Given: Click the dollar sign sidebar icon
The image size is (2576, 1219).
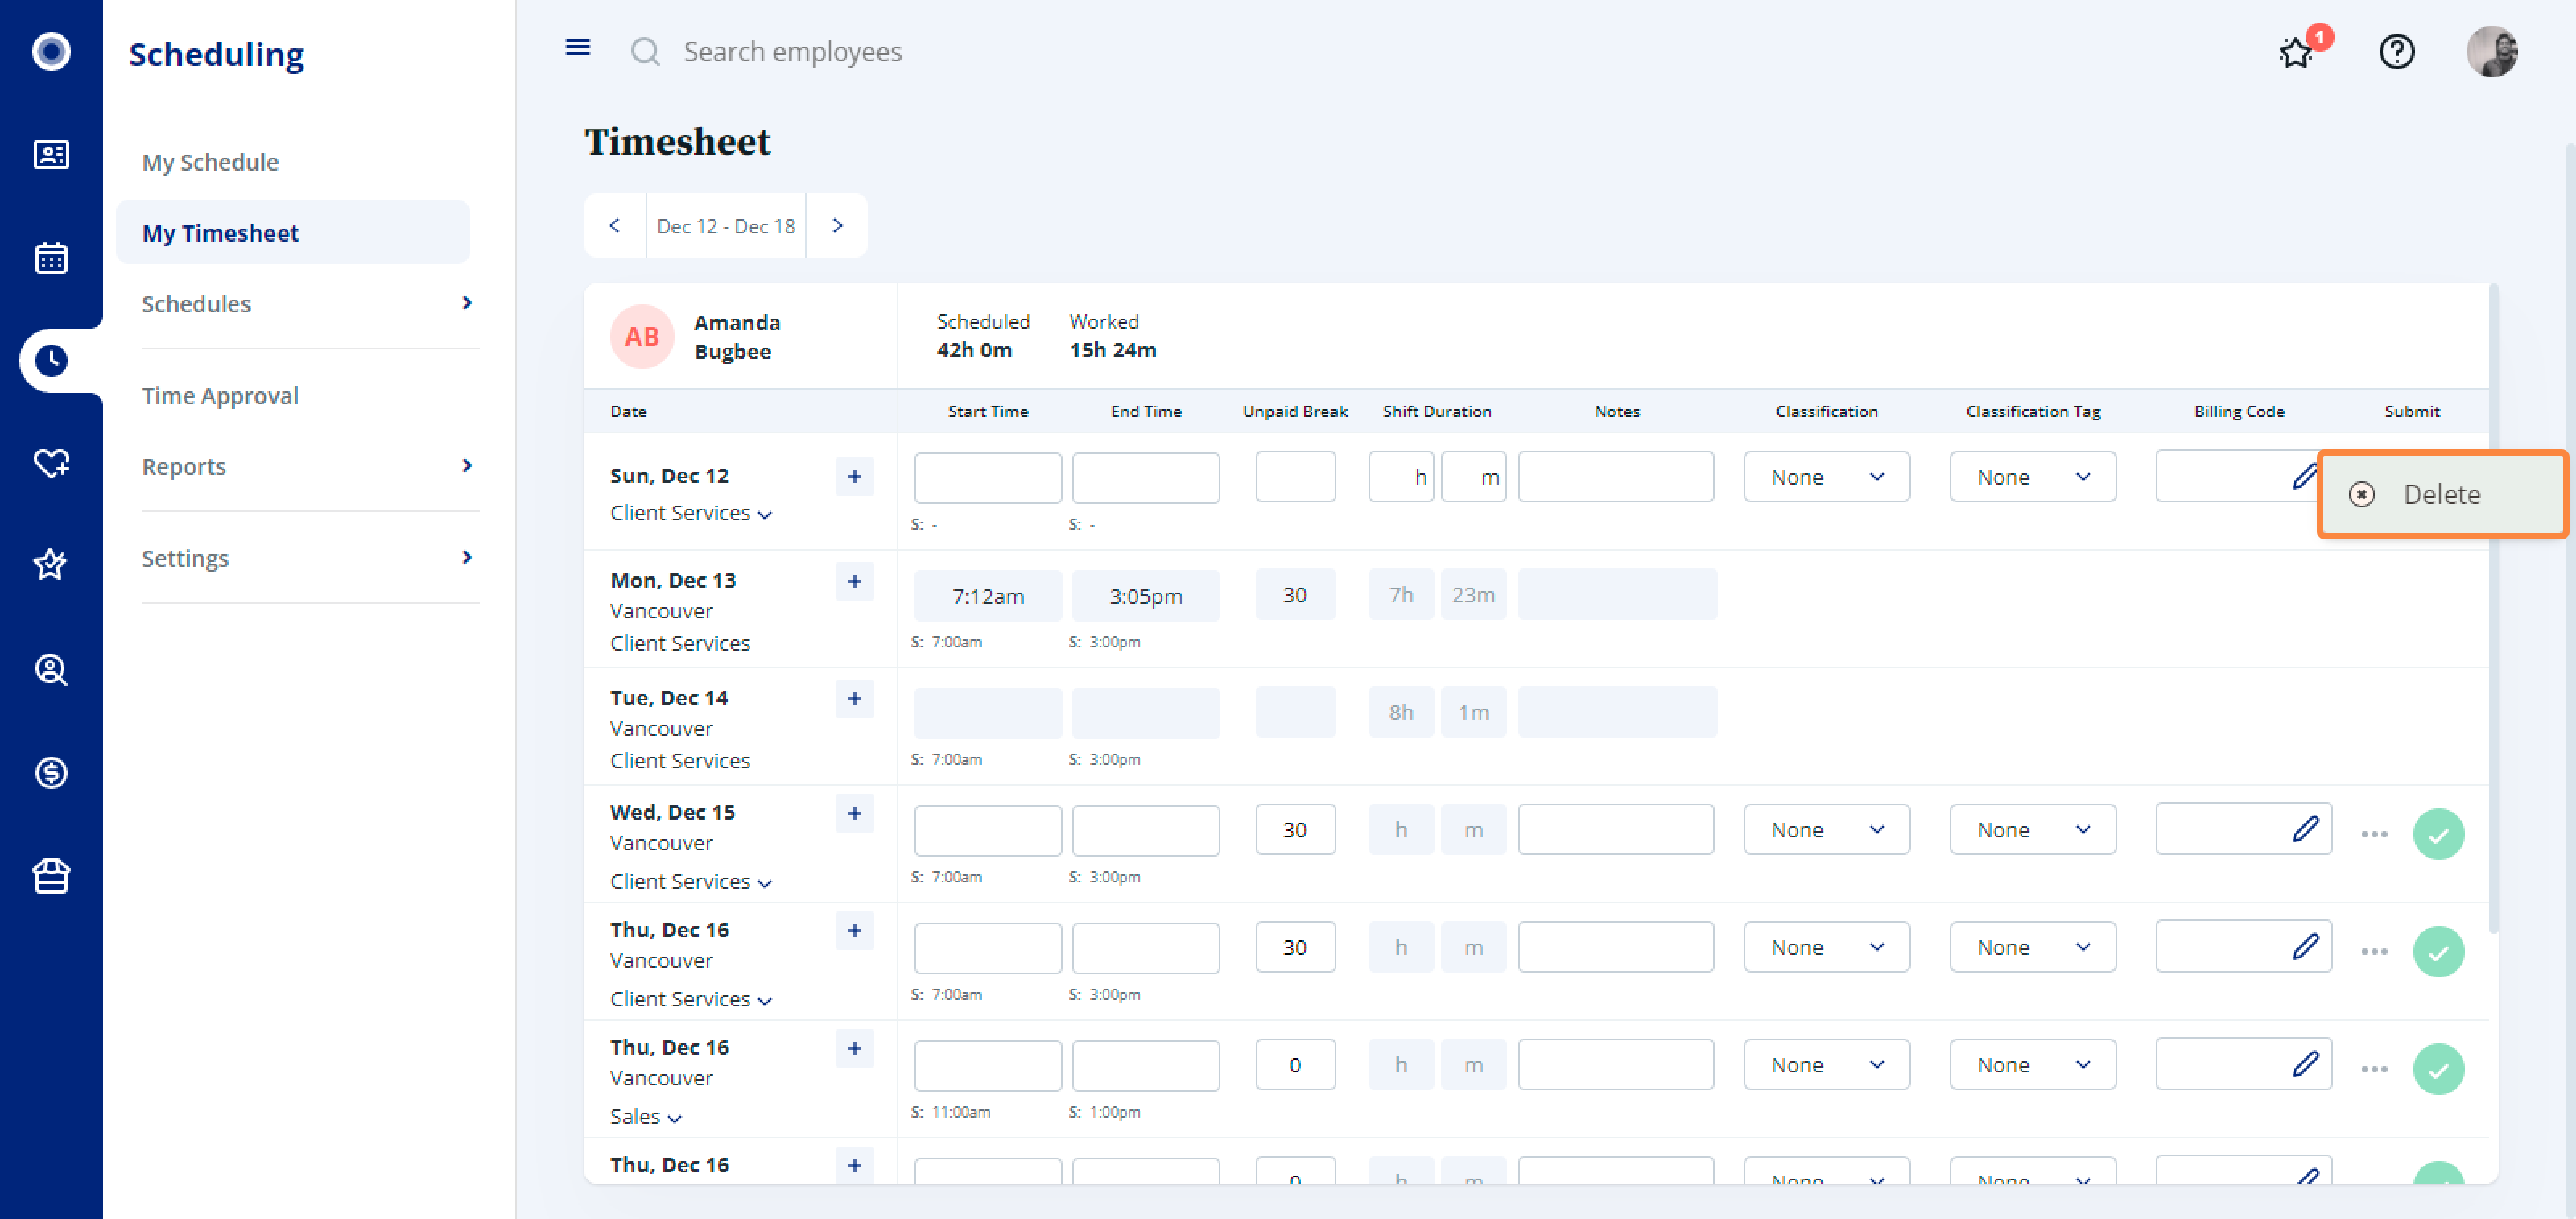Looking at the screenshot, I should 51,773.
